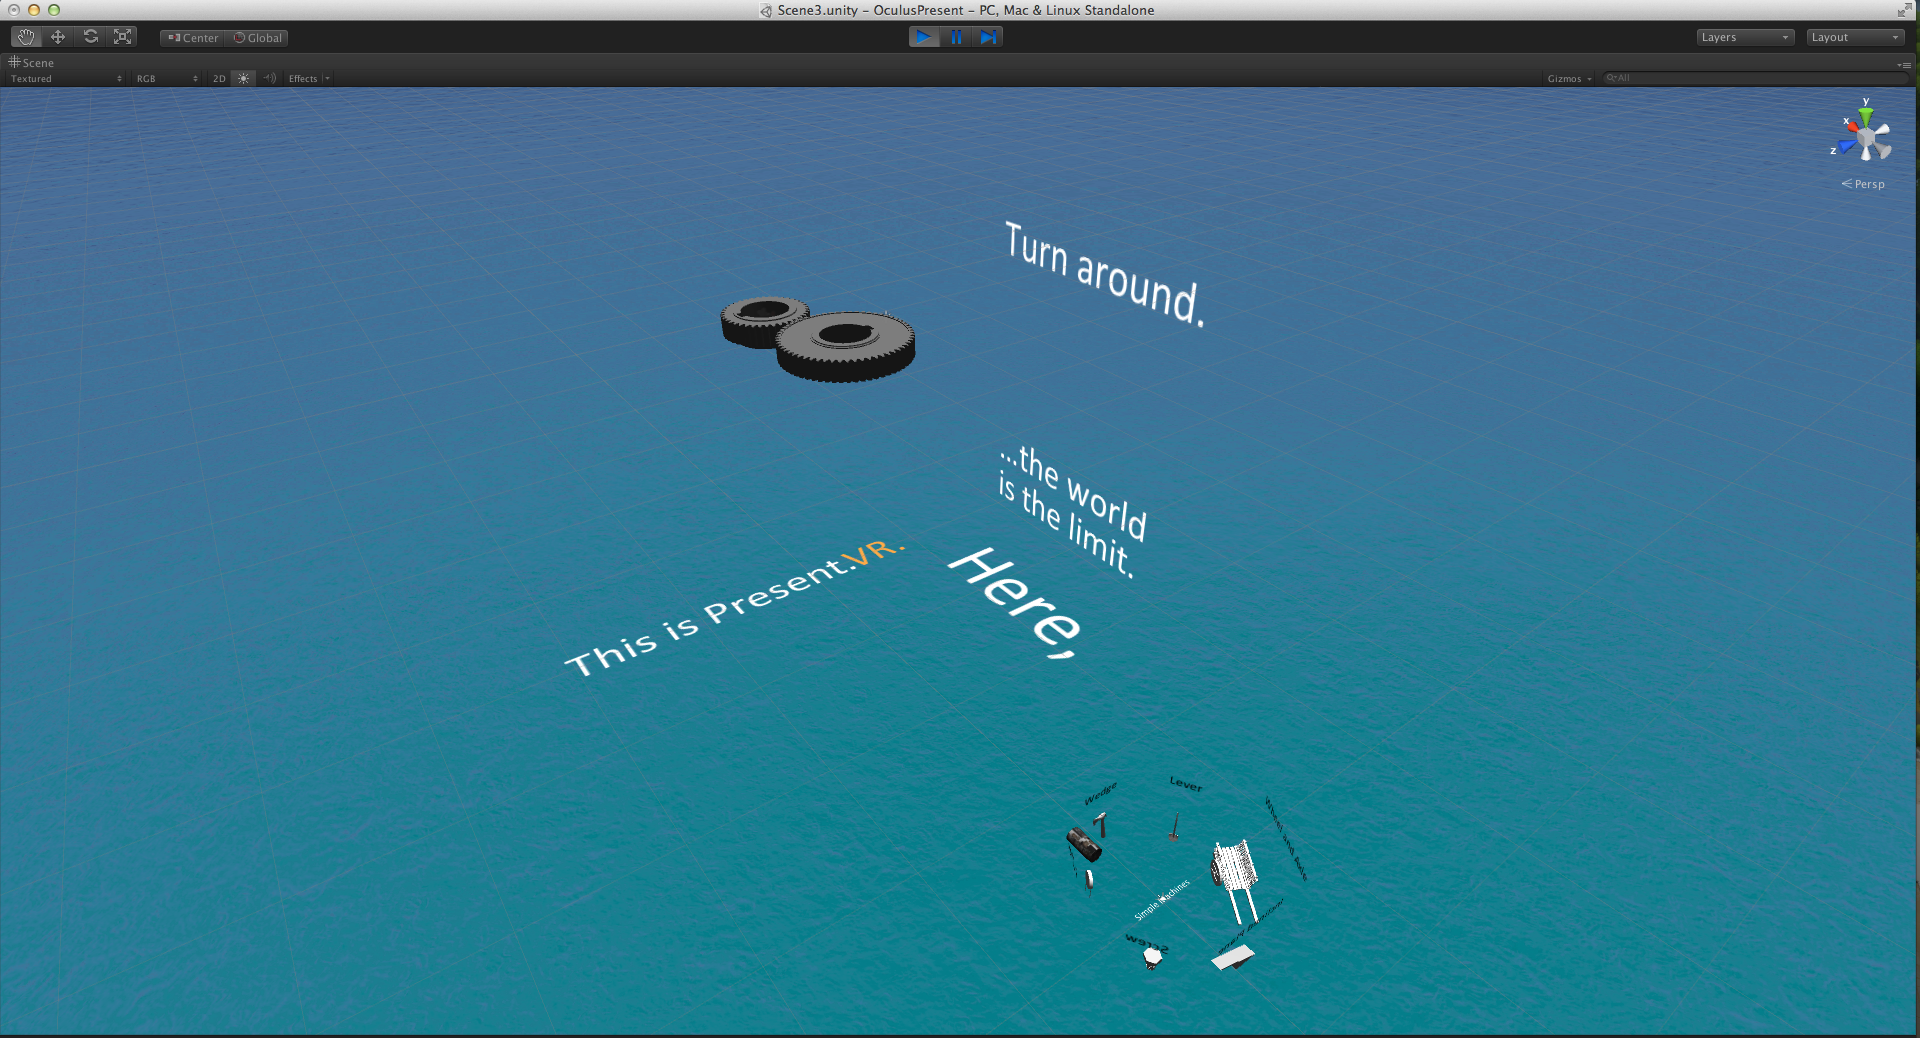
Task: Select the Scale tool
Action: pyautogui.click(x=122, y=37)
